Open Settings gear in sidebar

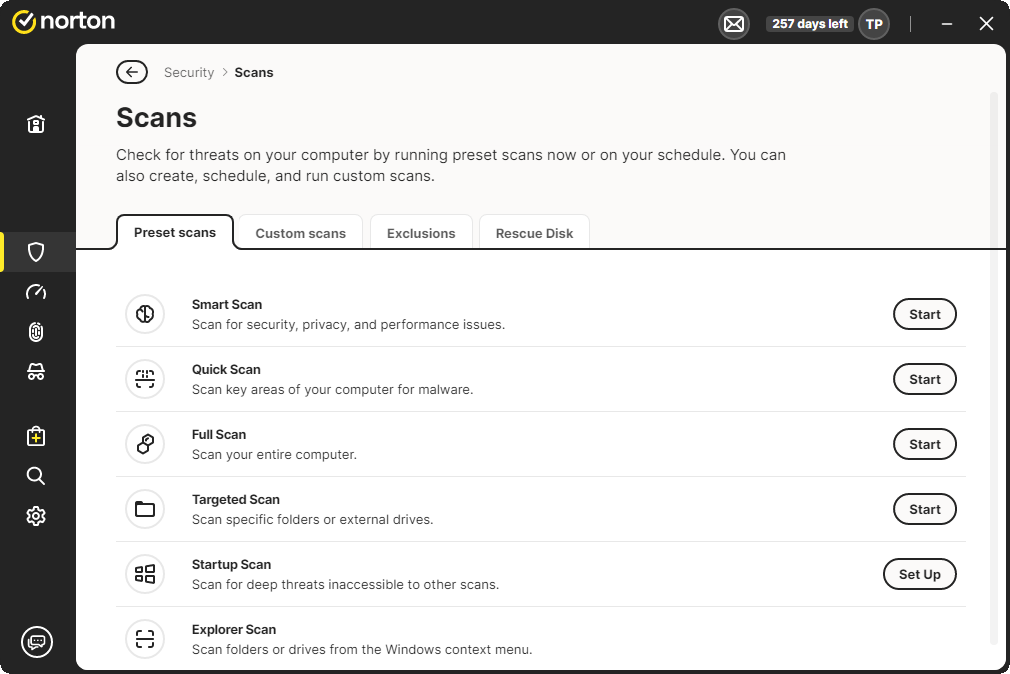coord(36,516)
